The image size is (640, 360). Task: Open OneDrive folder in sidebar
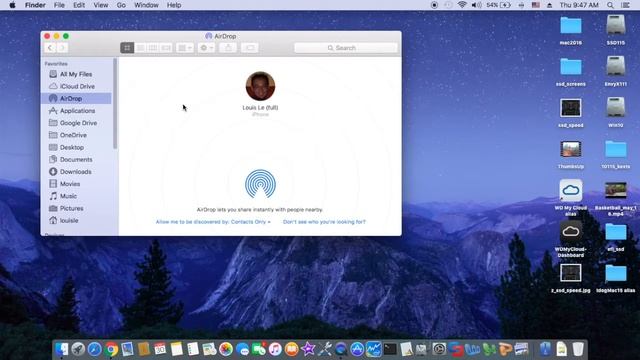tap(76, 135)
